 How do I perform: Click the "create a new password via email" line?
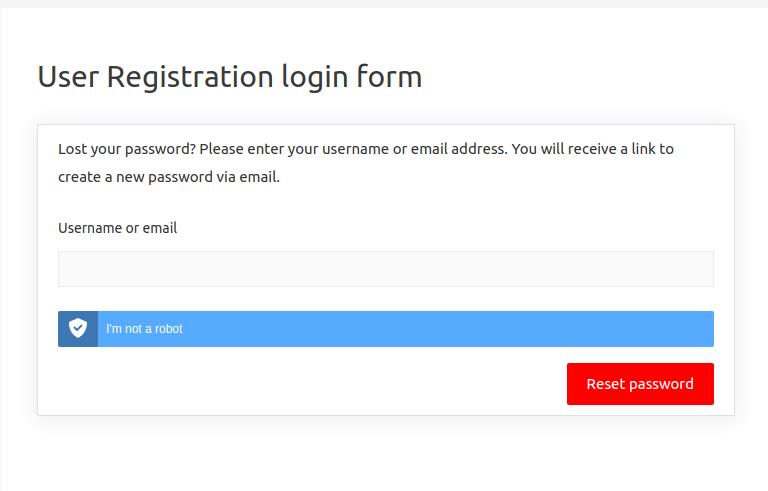pyautogui.click(x=169, y=178)
